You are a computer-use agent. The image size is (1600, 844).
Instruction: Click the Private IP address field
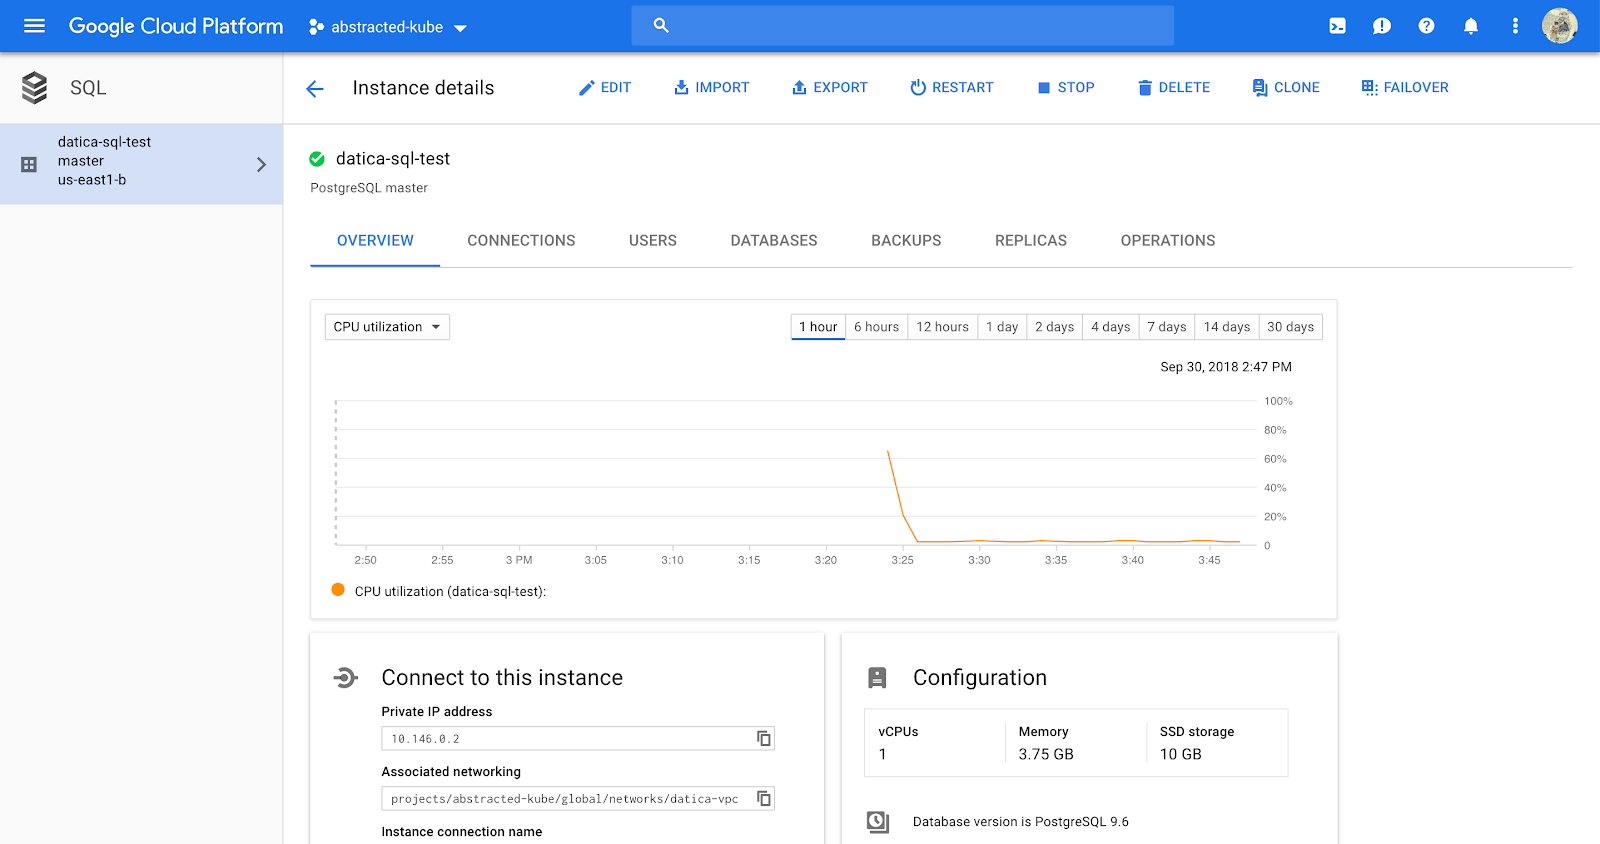click(578, 739)
